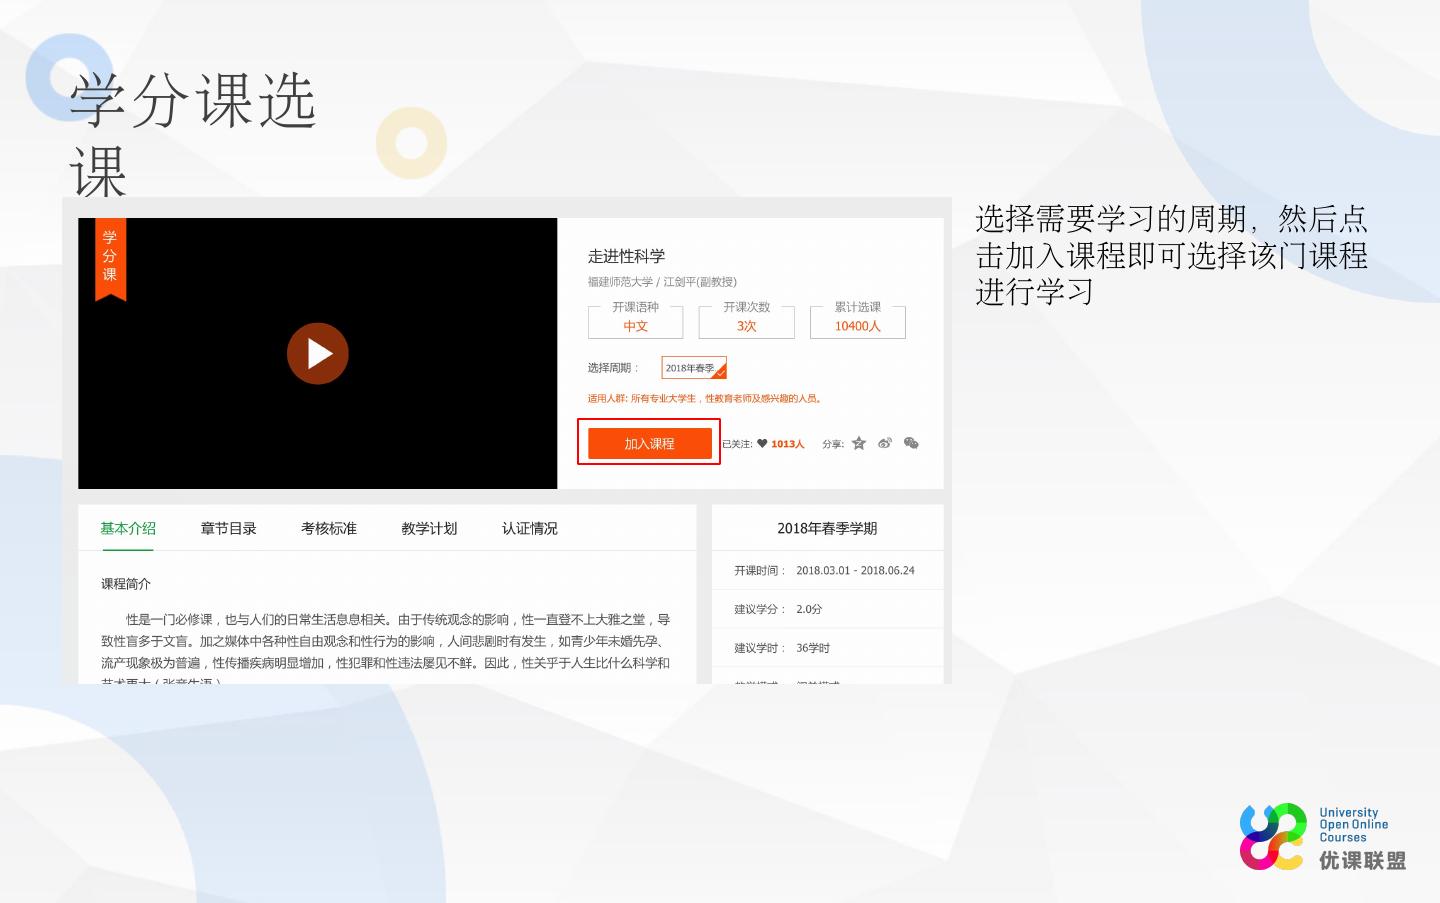Click the 2018年春季学期 panel heading
The image size is (1440, 903).
click(x=827, y=528)
